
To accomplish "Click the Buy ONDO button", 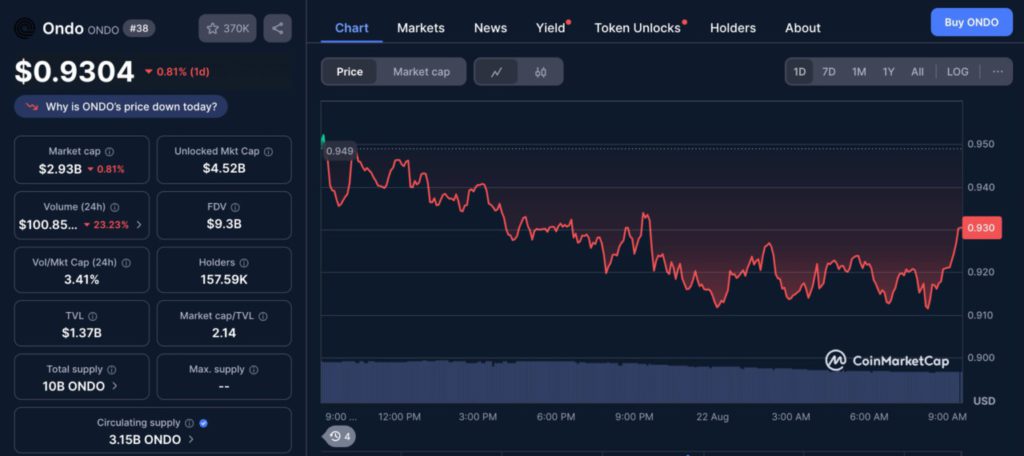I will 971,22.
